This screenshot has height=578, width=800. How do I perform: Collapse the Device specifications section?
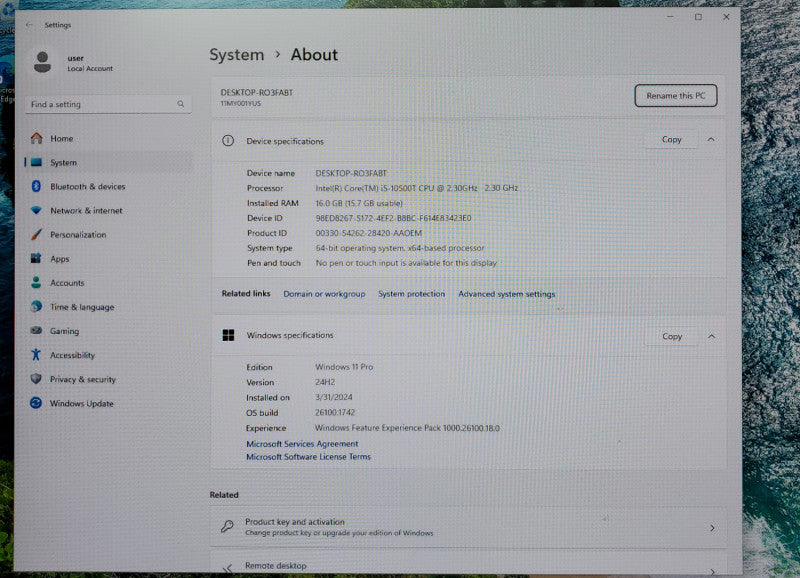point(711,139)
